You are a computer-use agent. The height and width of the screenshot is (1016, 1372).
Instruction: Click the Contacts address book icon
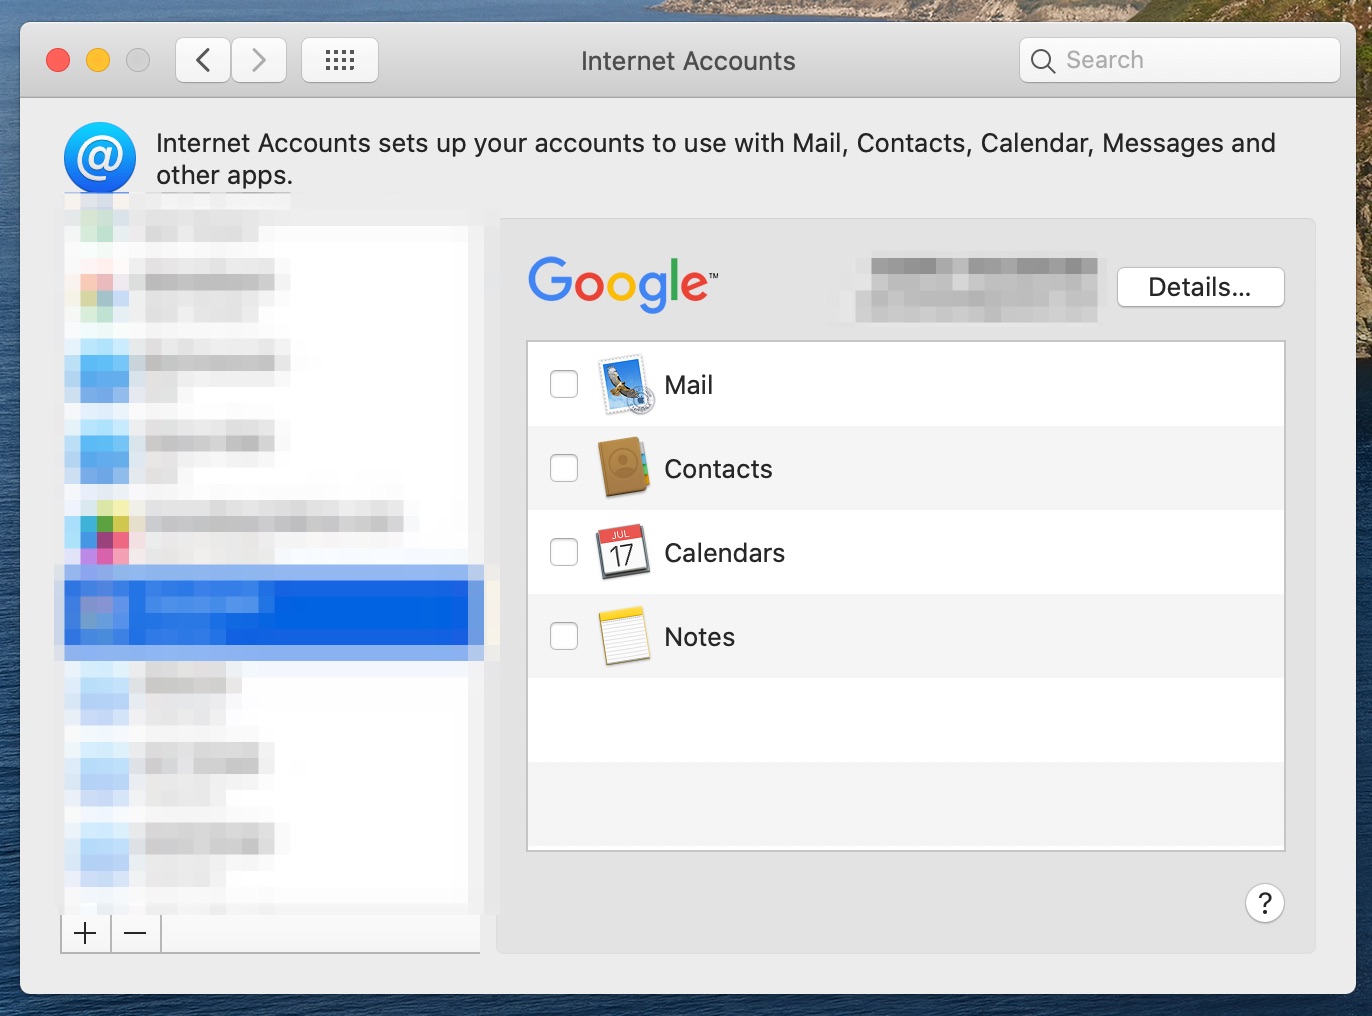(x=624, y=468)
